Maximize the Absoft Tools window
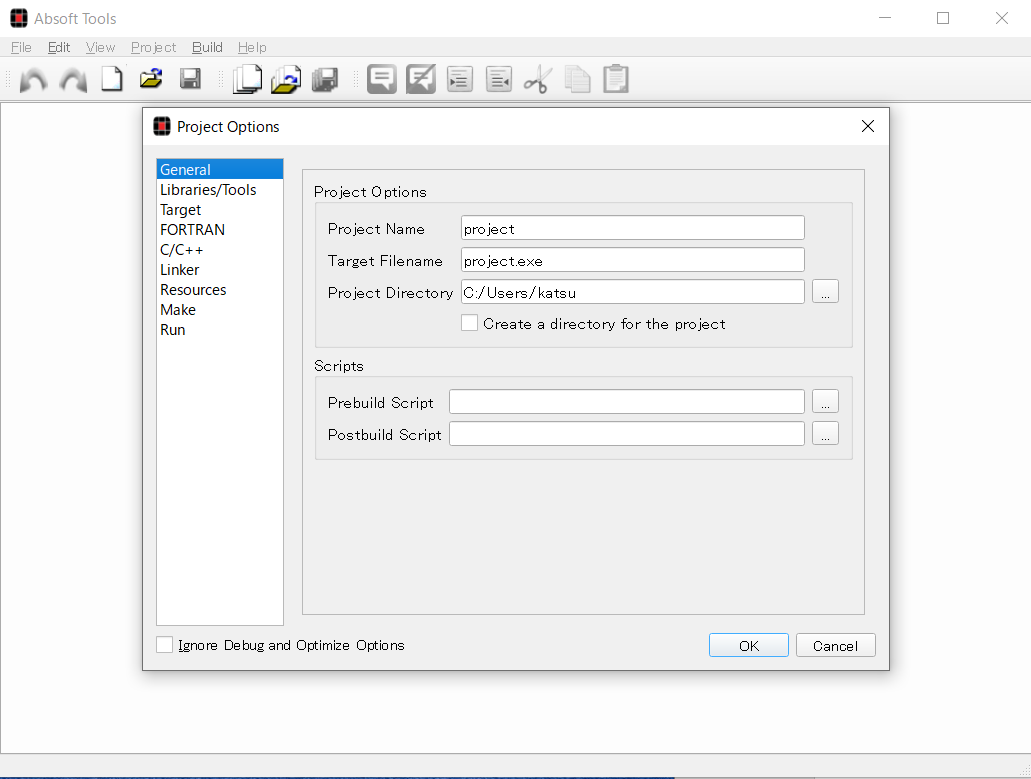 943,18
